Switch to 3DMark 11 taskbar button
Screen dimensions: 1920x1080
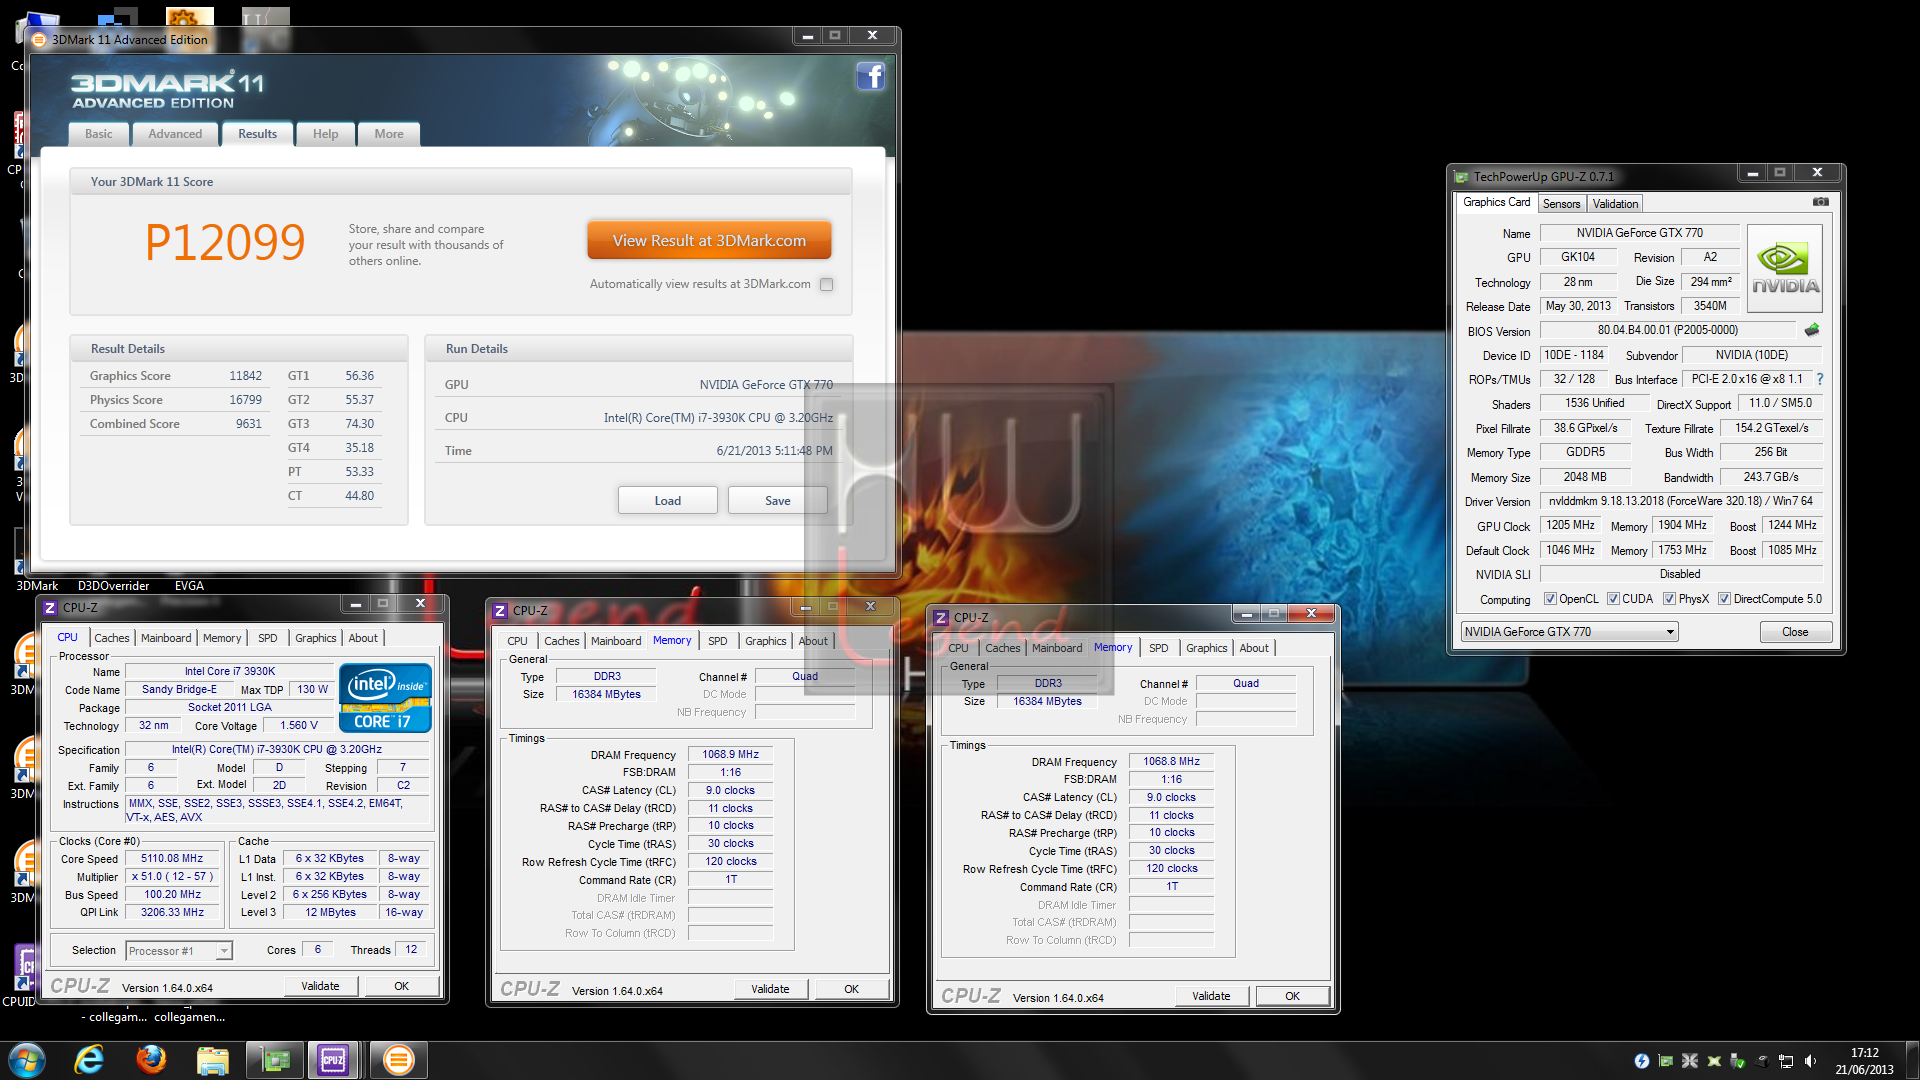398,1060
